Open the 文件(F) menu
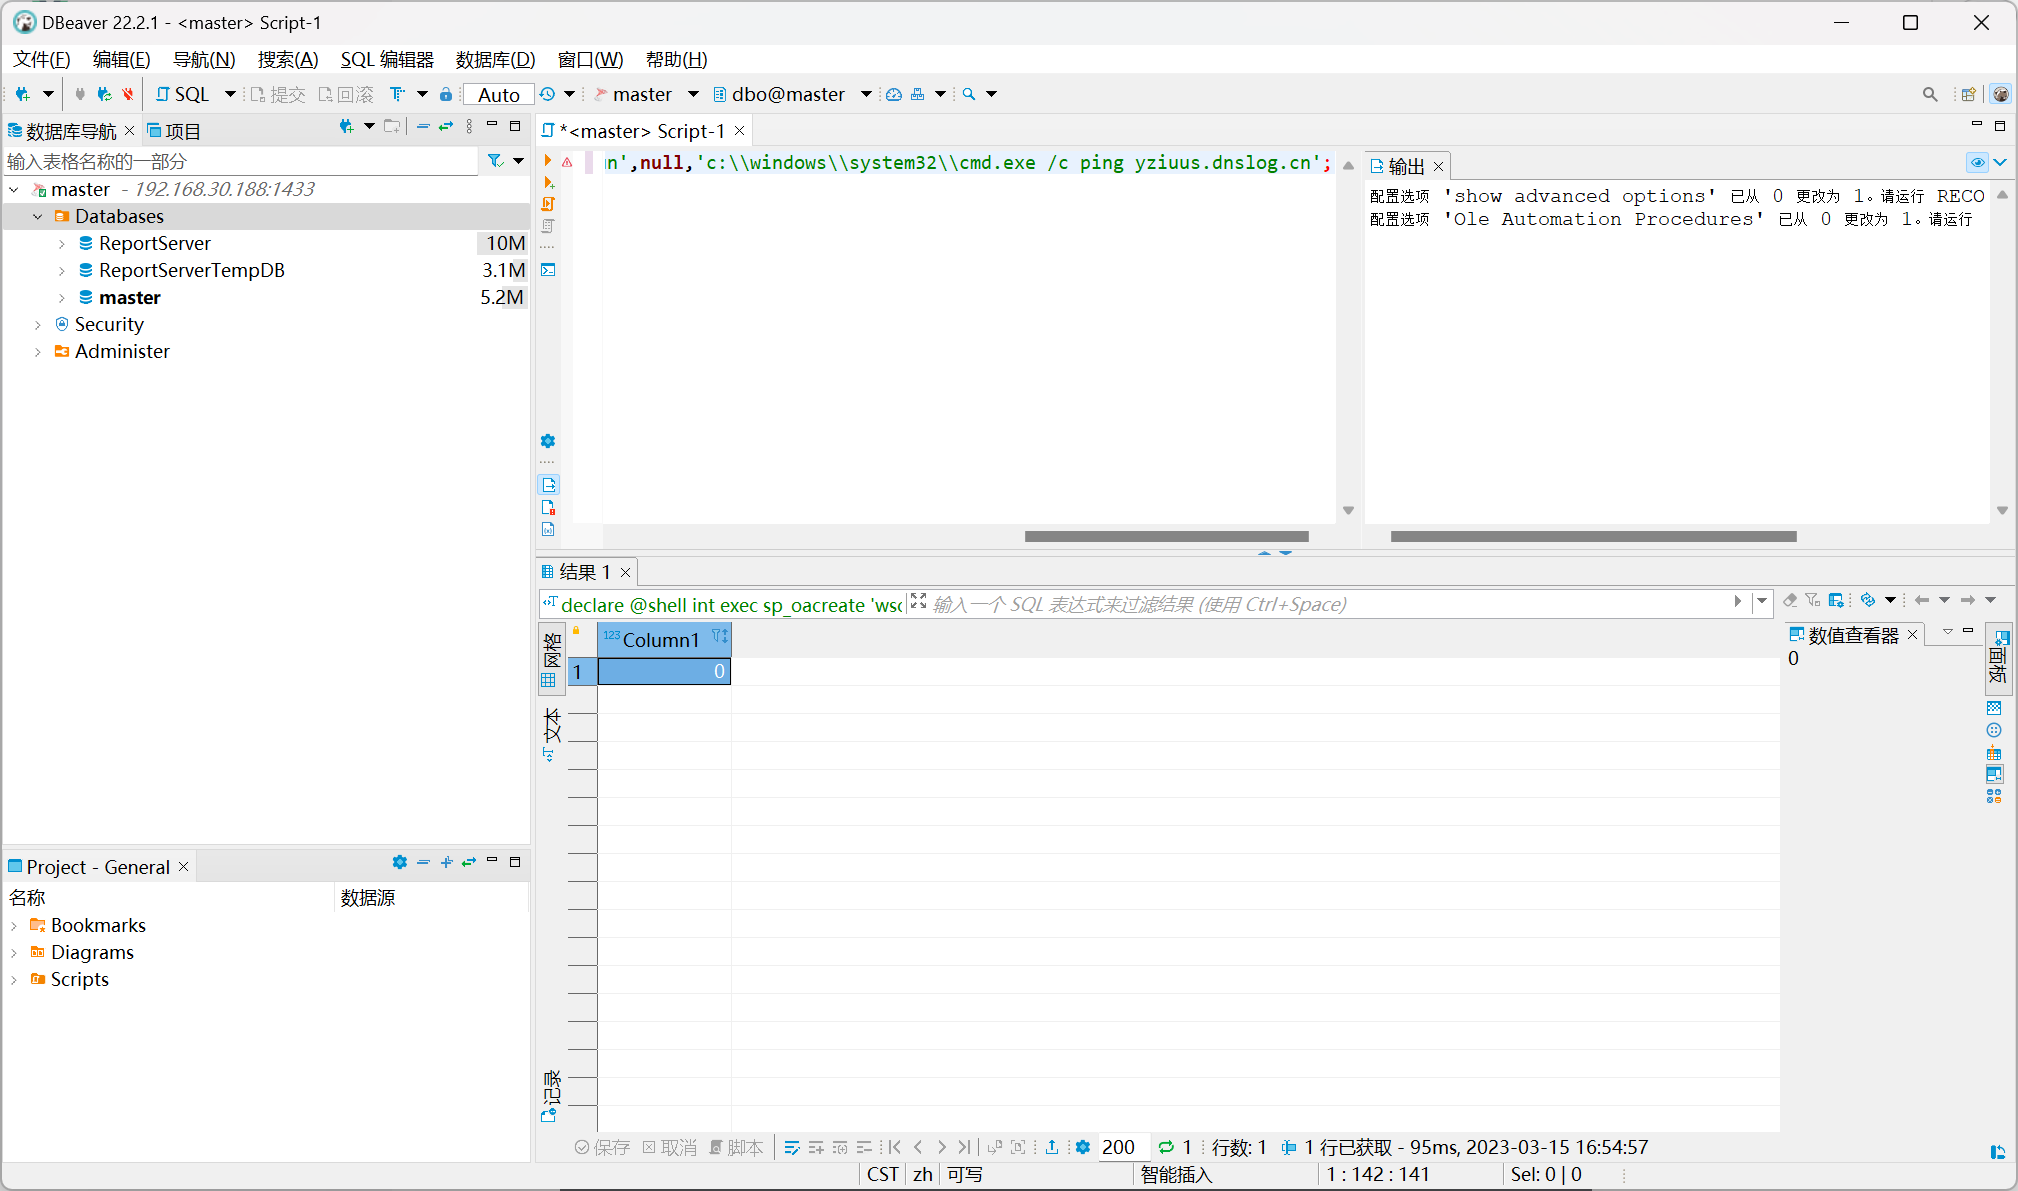Image resolution: width=2018 pixels, height=1191 pixels. click(x=42, y=59)
